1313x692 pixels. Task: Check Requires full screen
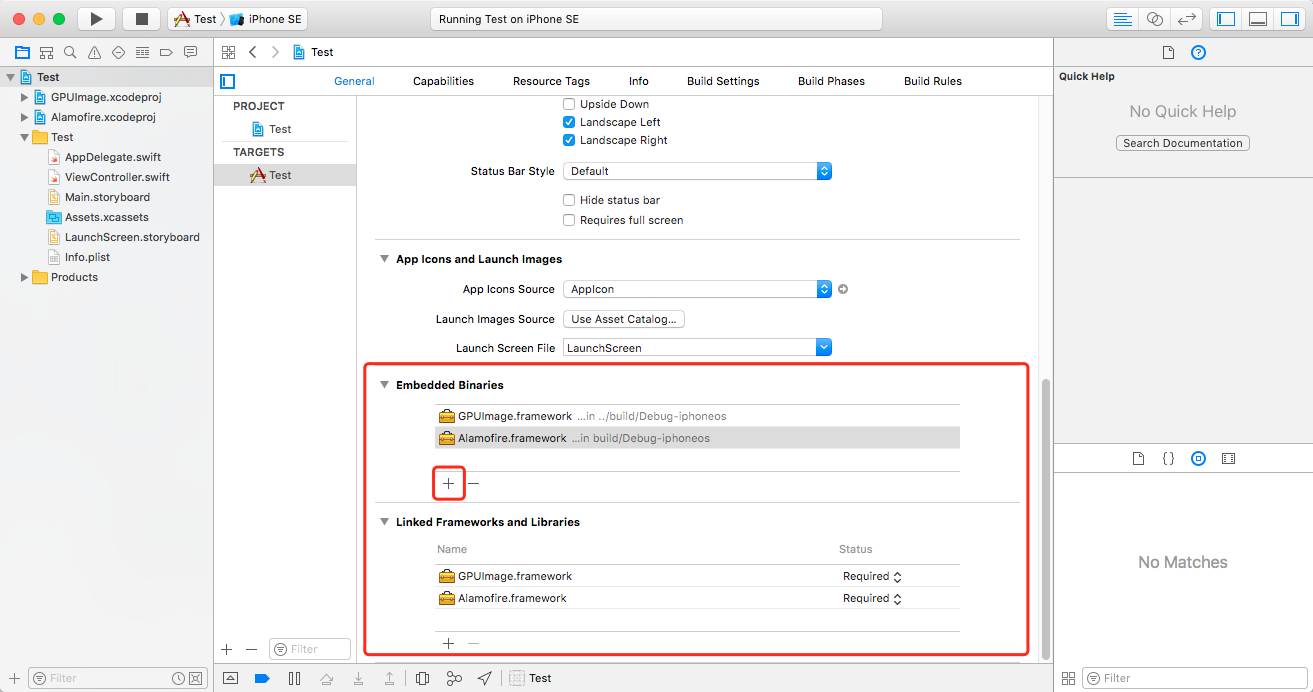coord(570,220)
